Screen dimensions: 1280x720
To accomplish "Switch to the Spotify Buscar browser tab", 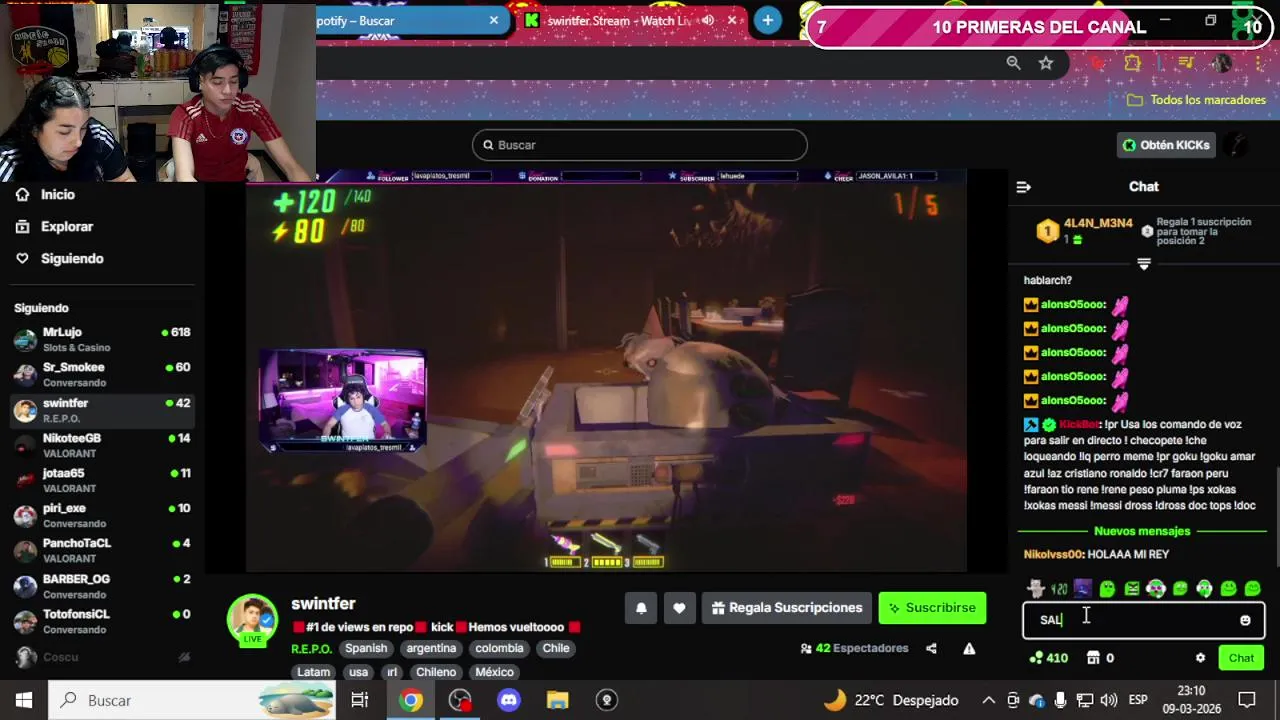I will (x=400, y=20).
